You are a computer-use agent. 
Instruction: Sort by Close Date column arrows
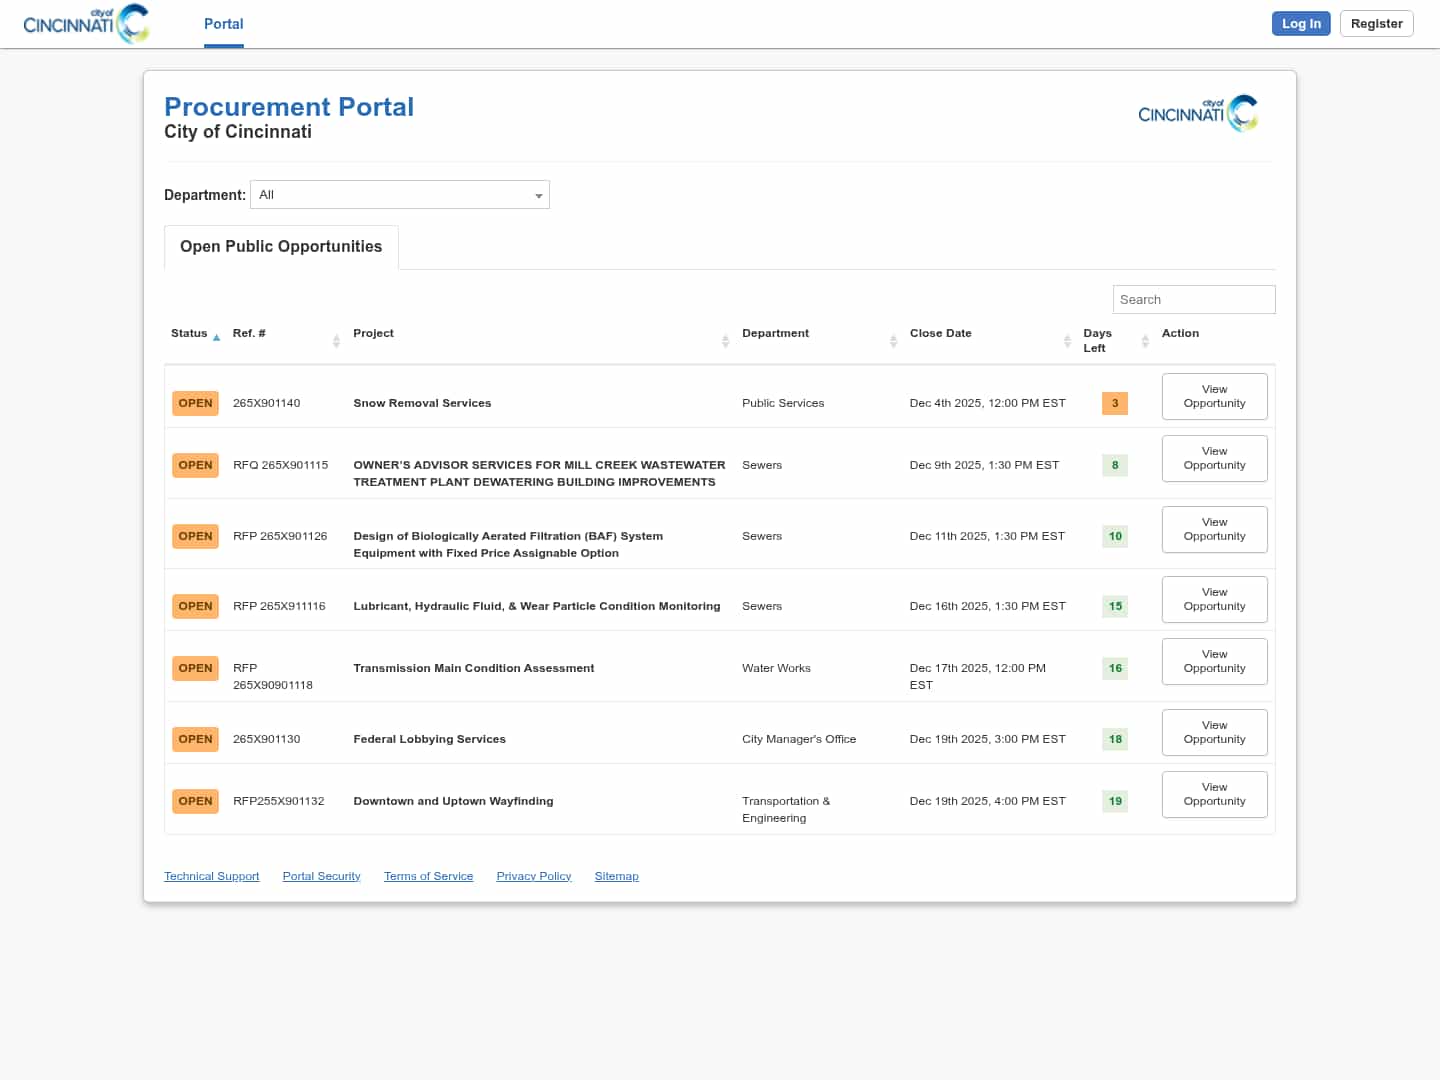click(x=1067, y=341)
